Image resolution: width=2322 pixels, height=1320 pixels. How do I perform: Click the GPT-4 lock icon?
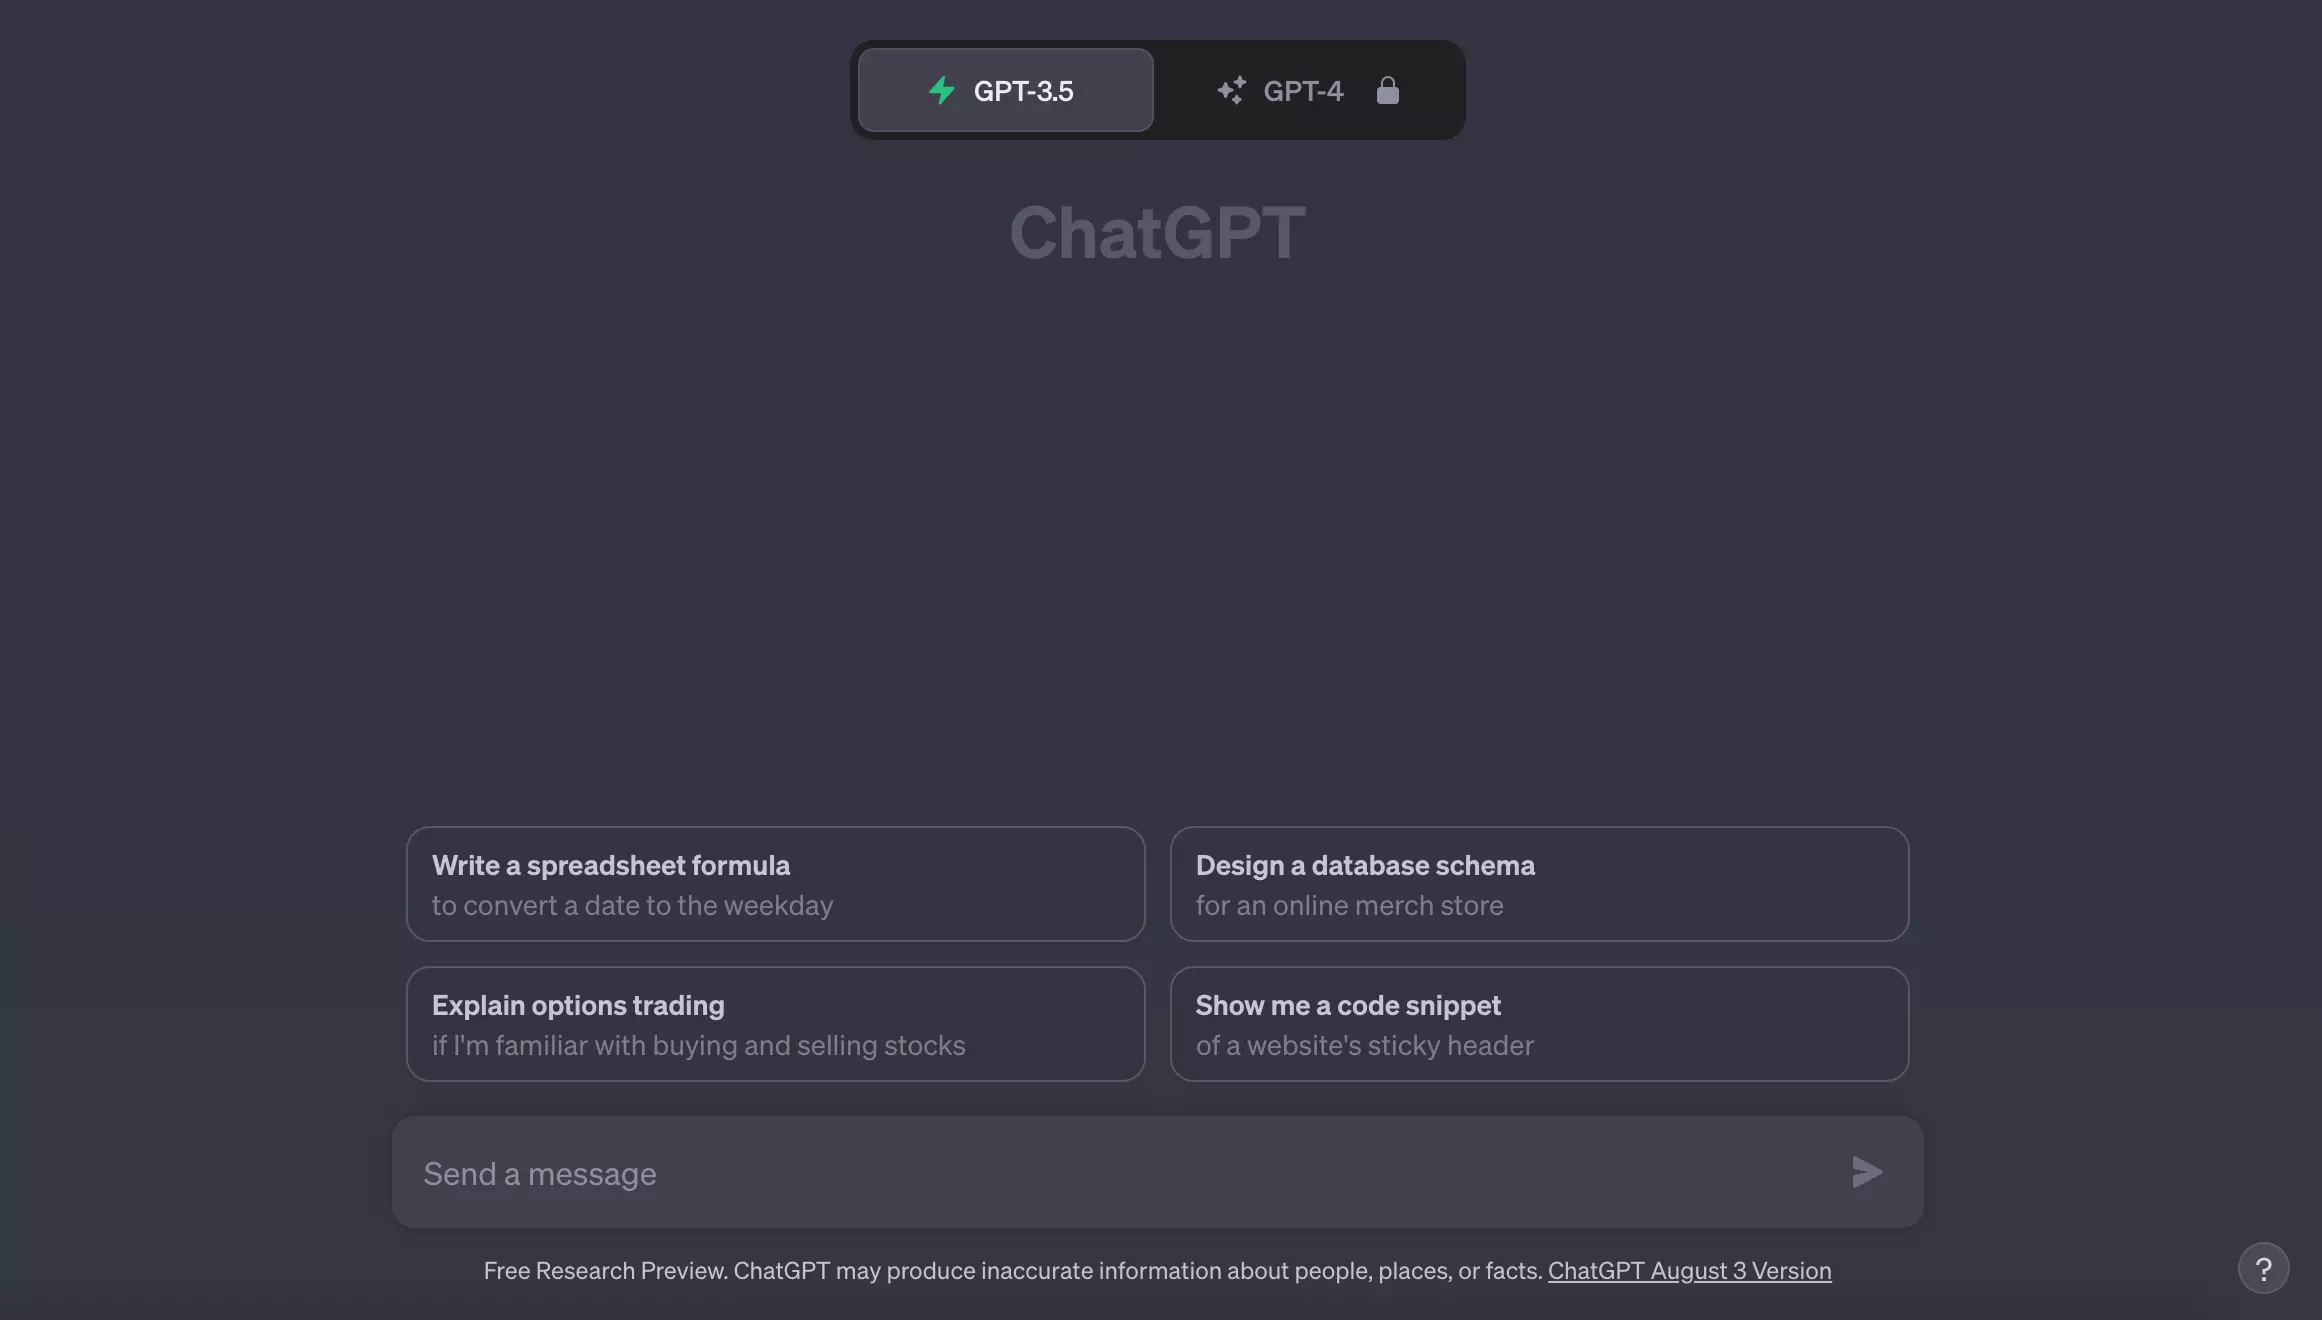point(1387,89)
